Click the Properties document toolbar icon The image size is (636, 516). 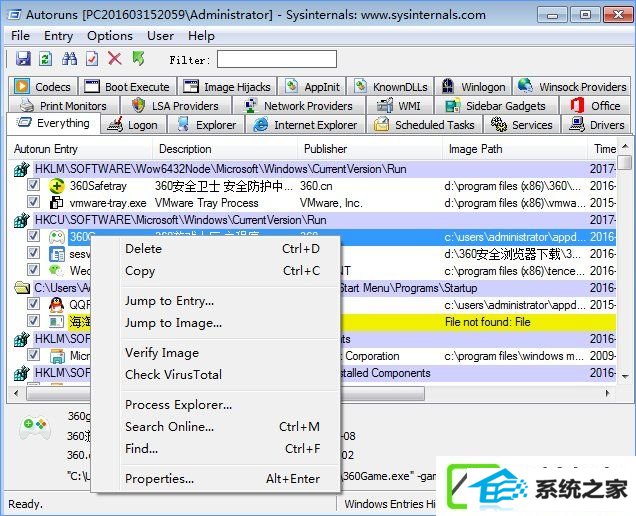pos(92,59)
